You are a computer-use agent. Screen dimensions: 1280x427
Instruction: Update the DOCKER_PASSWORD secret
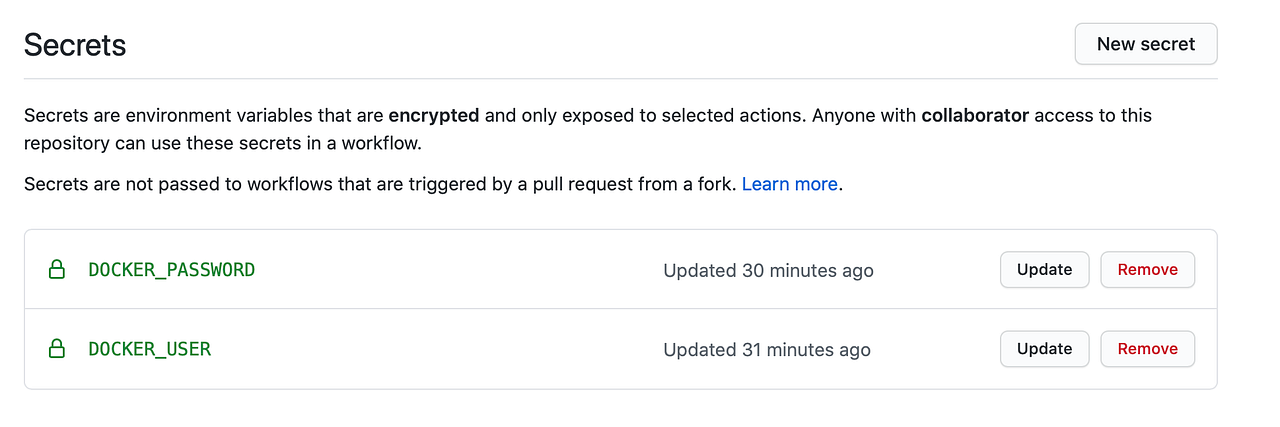[1044, 270]
